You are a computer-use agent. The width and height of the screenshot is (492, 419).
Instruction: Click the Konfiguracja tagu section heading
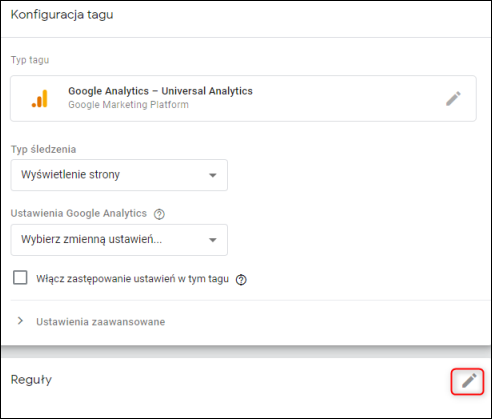pos(62,15)
